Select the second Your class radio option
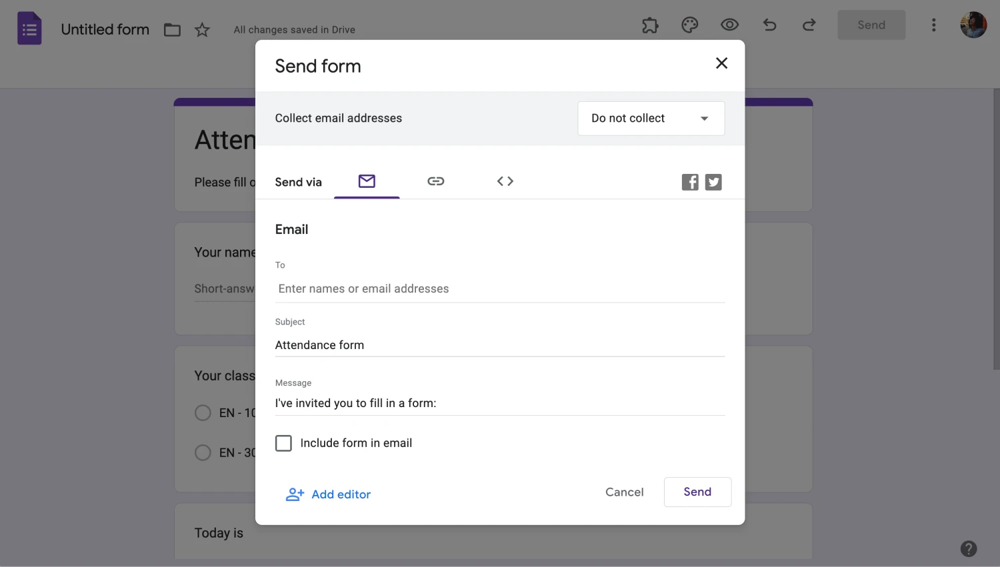Screen dimensions: 1000x567 coord(203,452)
